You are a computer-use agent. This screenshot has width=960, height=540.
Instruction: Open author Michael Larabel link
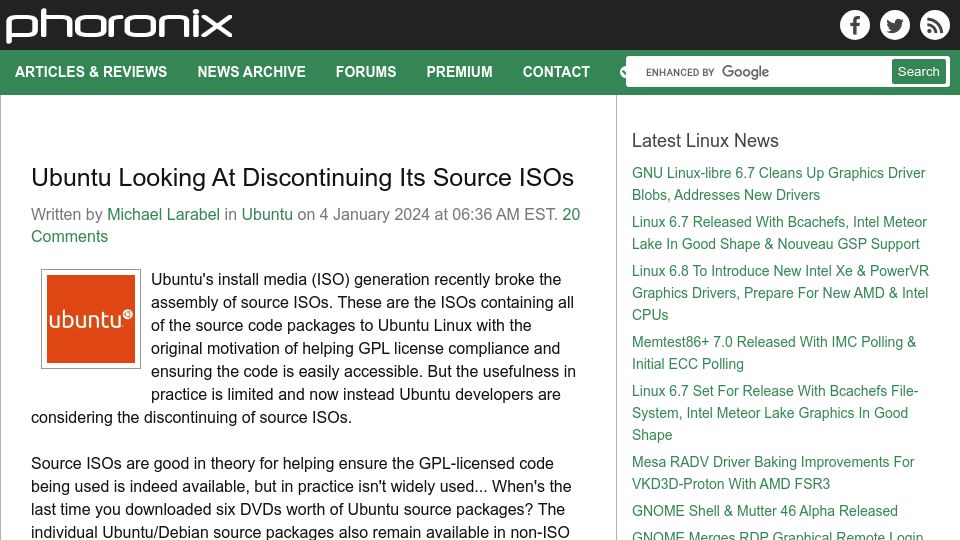coord(163,214)
